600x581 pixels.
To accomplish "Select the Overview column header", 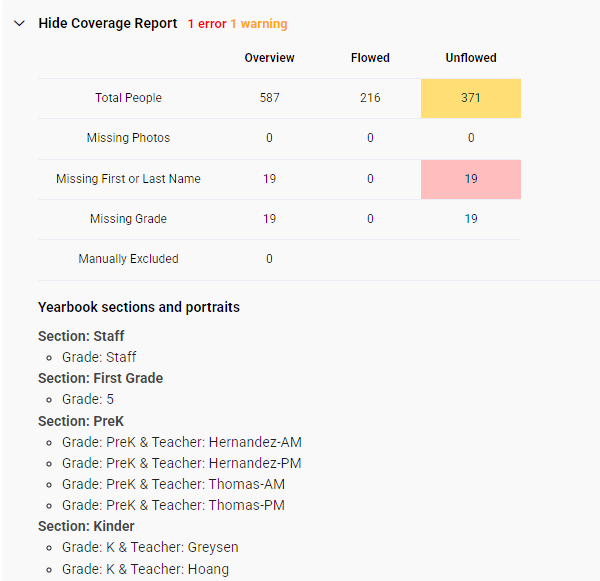I will (269, 58).
